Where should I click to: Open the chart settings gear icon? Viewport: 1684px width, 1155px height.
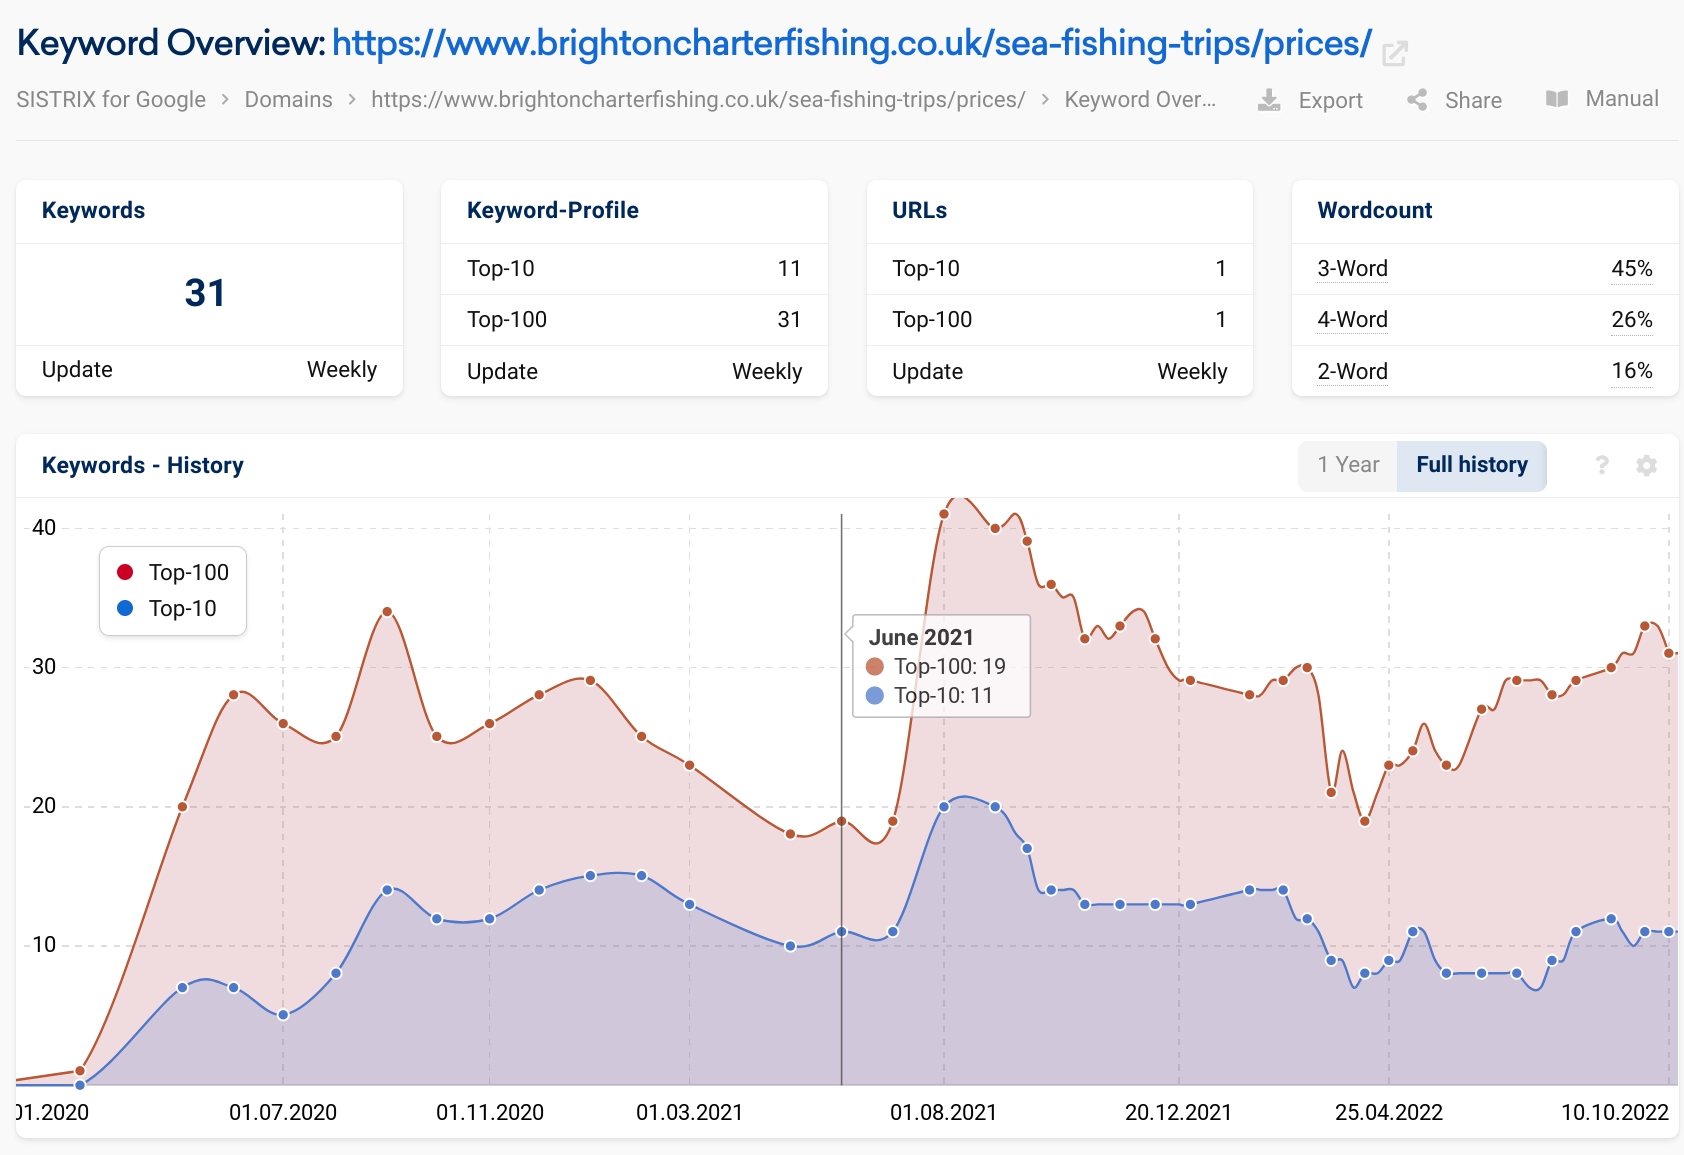(1646, 465)
